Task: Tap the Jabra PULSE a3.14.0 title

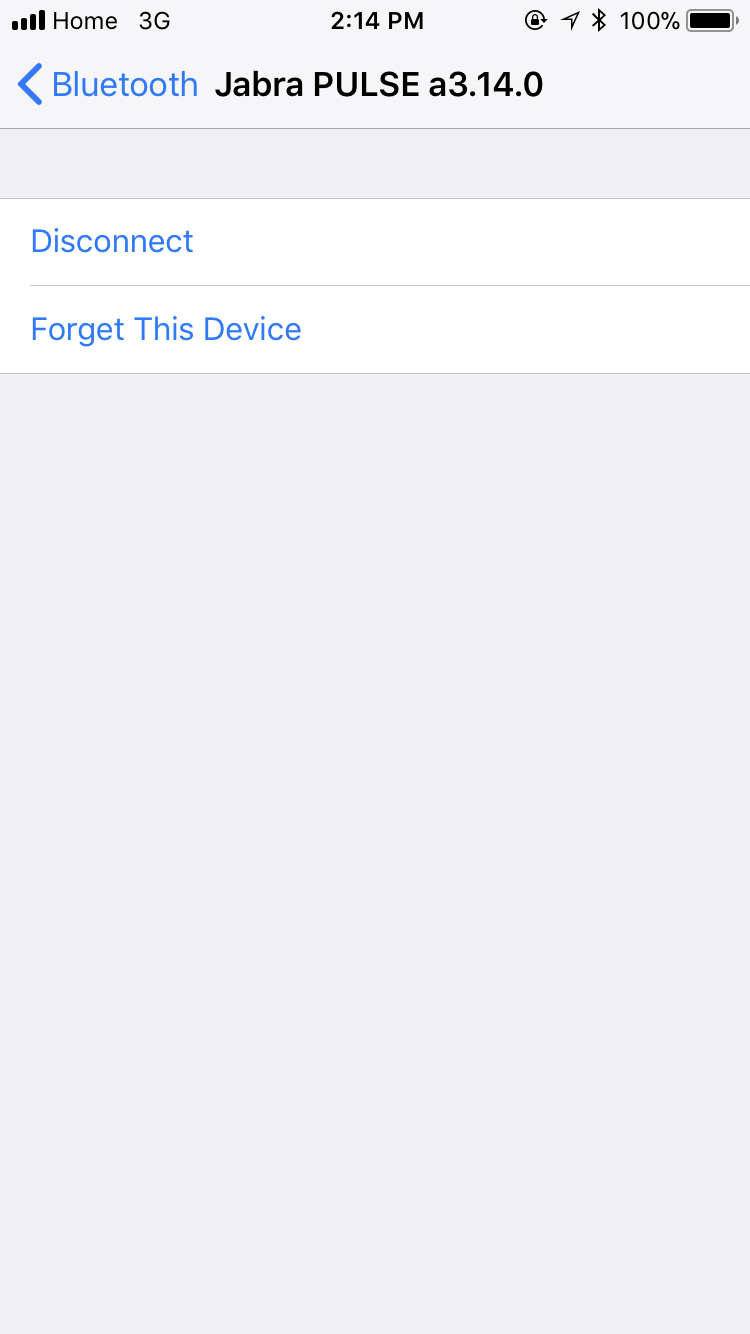Action: [379, 85]
